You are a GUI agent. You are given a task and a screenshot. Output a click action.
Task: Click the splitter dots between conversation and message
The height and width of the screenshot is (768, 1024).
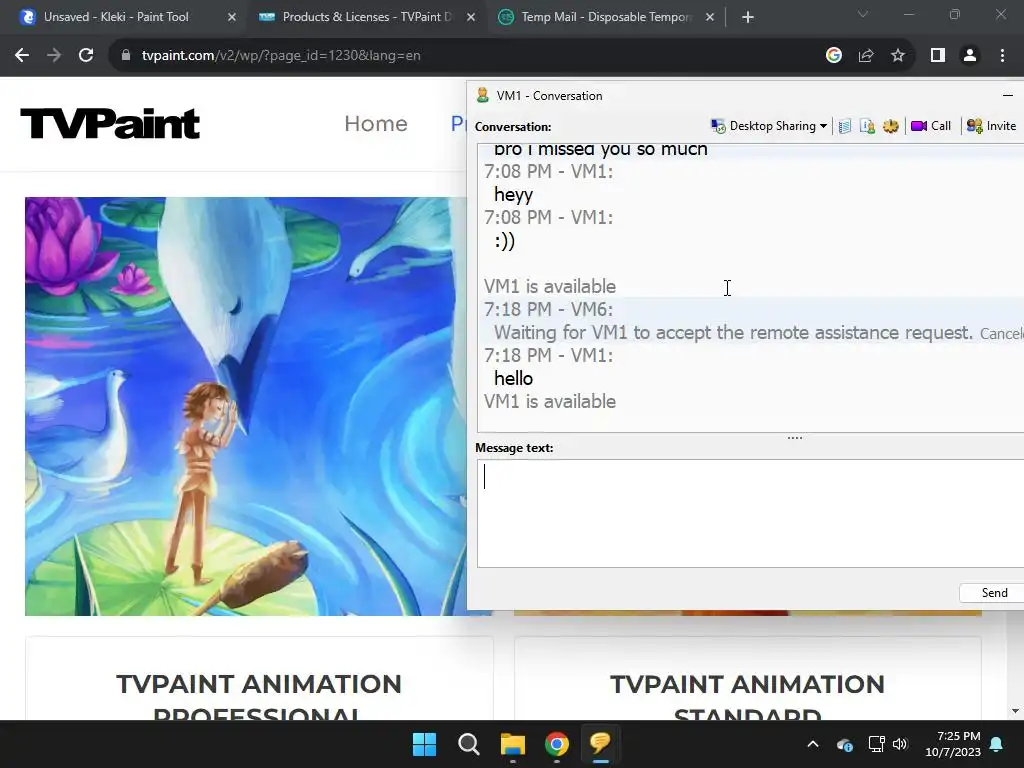pyautogui.click(x=795, y=438)
